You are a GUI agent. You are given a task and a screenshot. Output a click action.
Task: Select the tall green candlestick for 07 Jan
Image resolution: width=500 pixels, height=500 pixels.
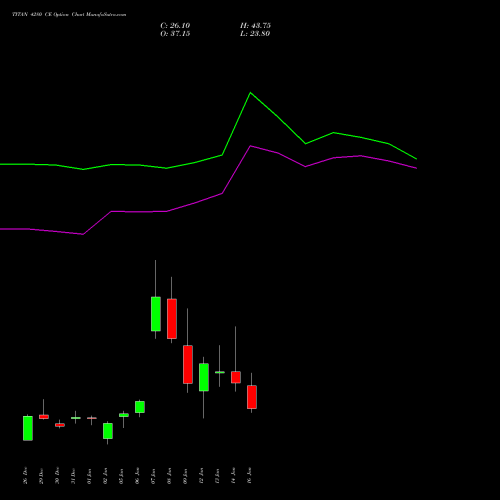click(x=156, y=314)
